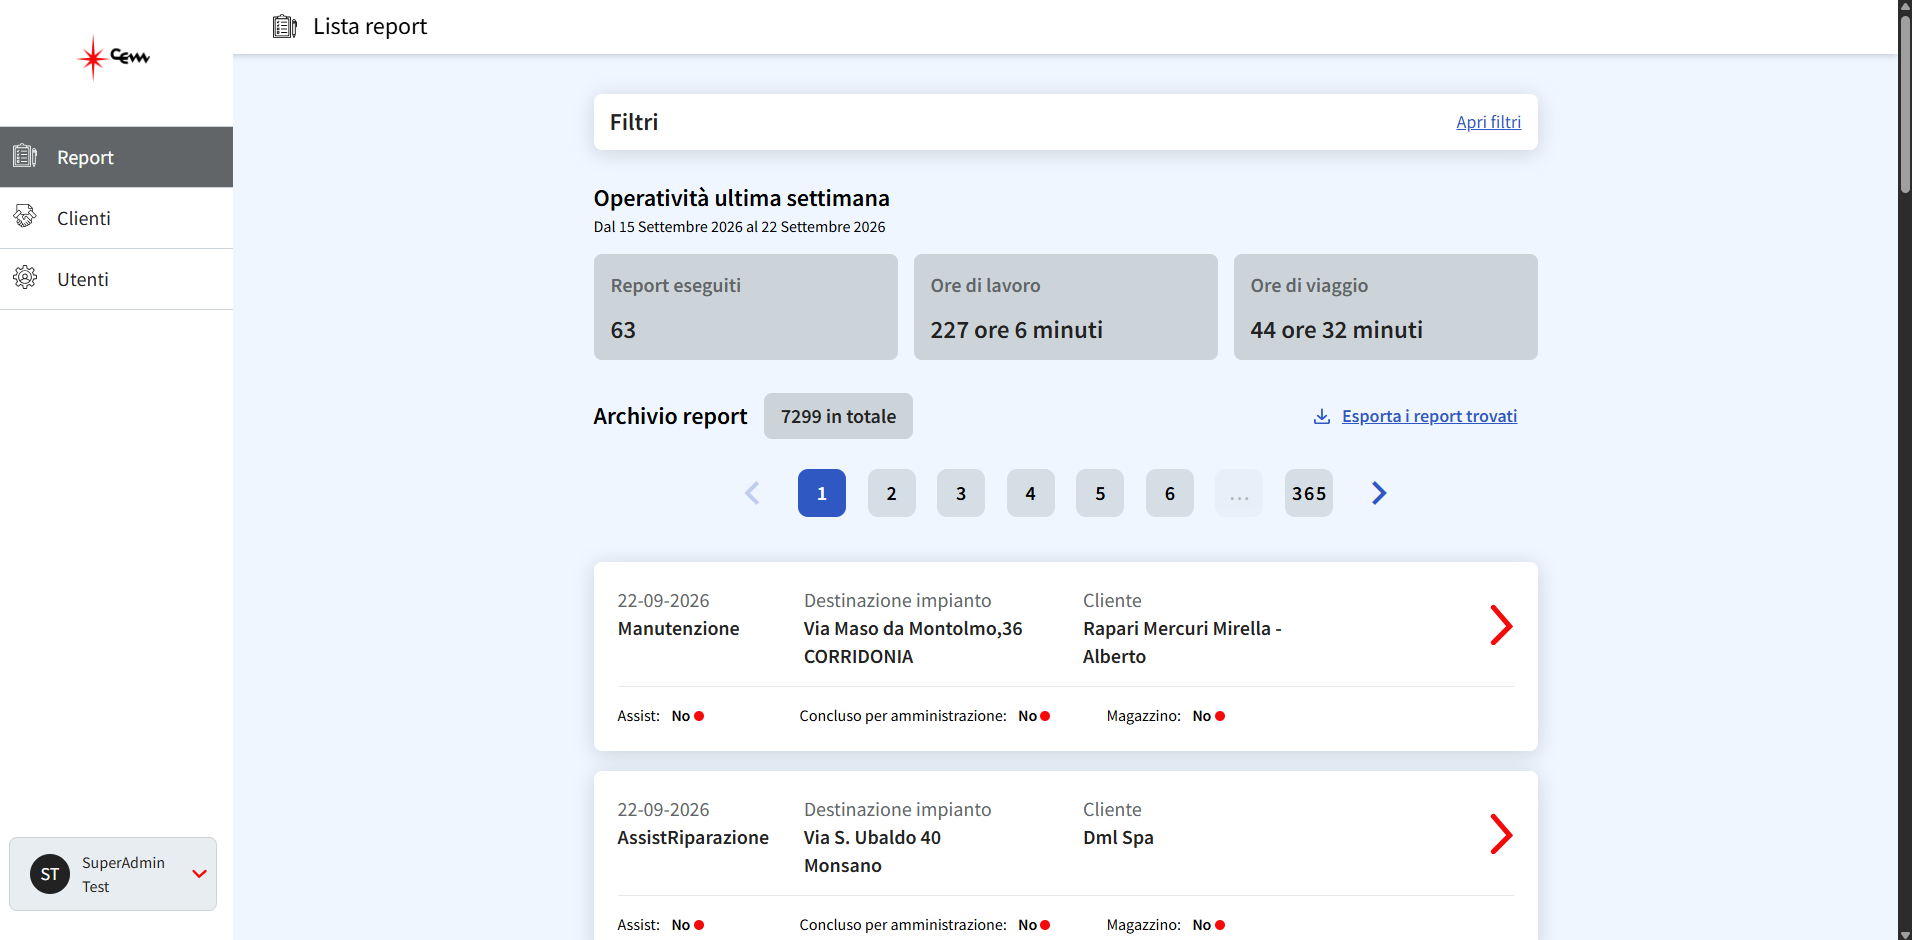Go to previous page of reports
1912x940 pixels.
coord(752,493)
